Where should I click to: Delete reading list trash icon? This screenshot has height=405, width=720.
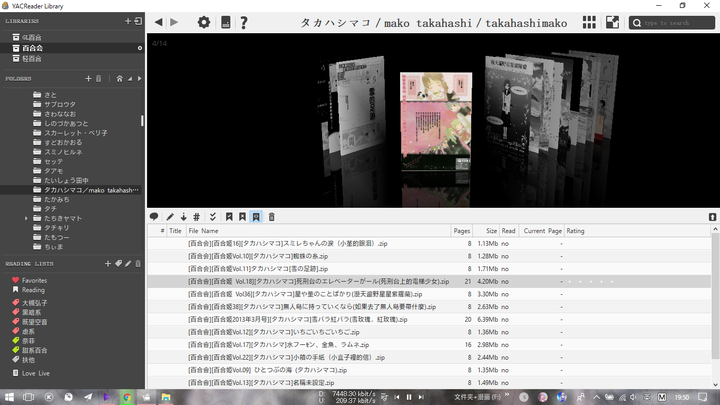tap(138, 264)
